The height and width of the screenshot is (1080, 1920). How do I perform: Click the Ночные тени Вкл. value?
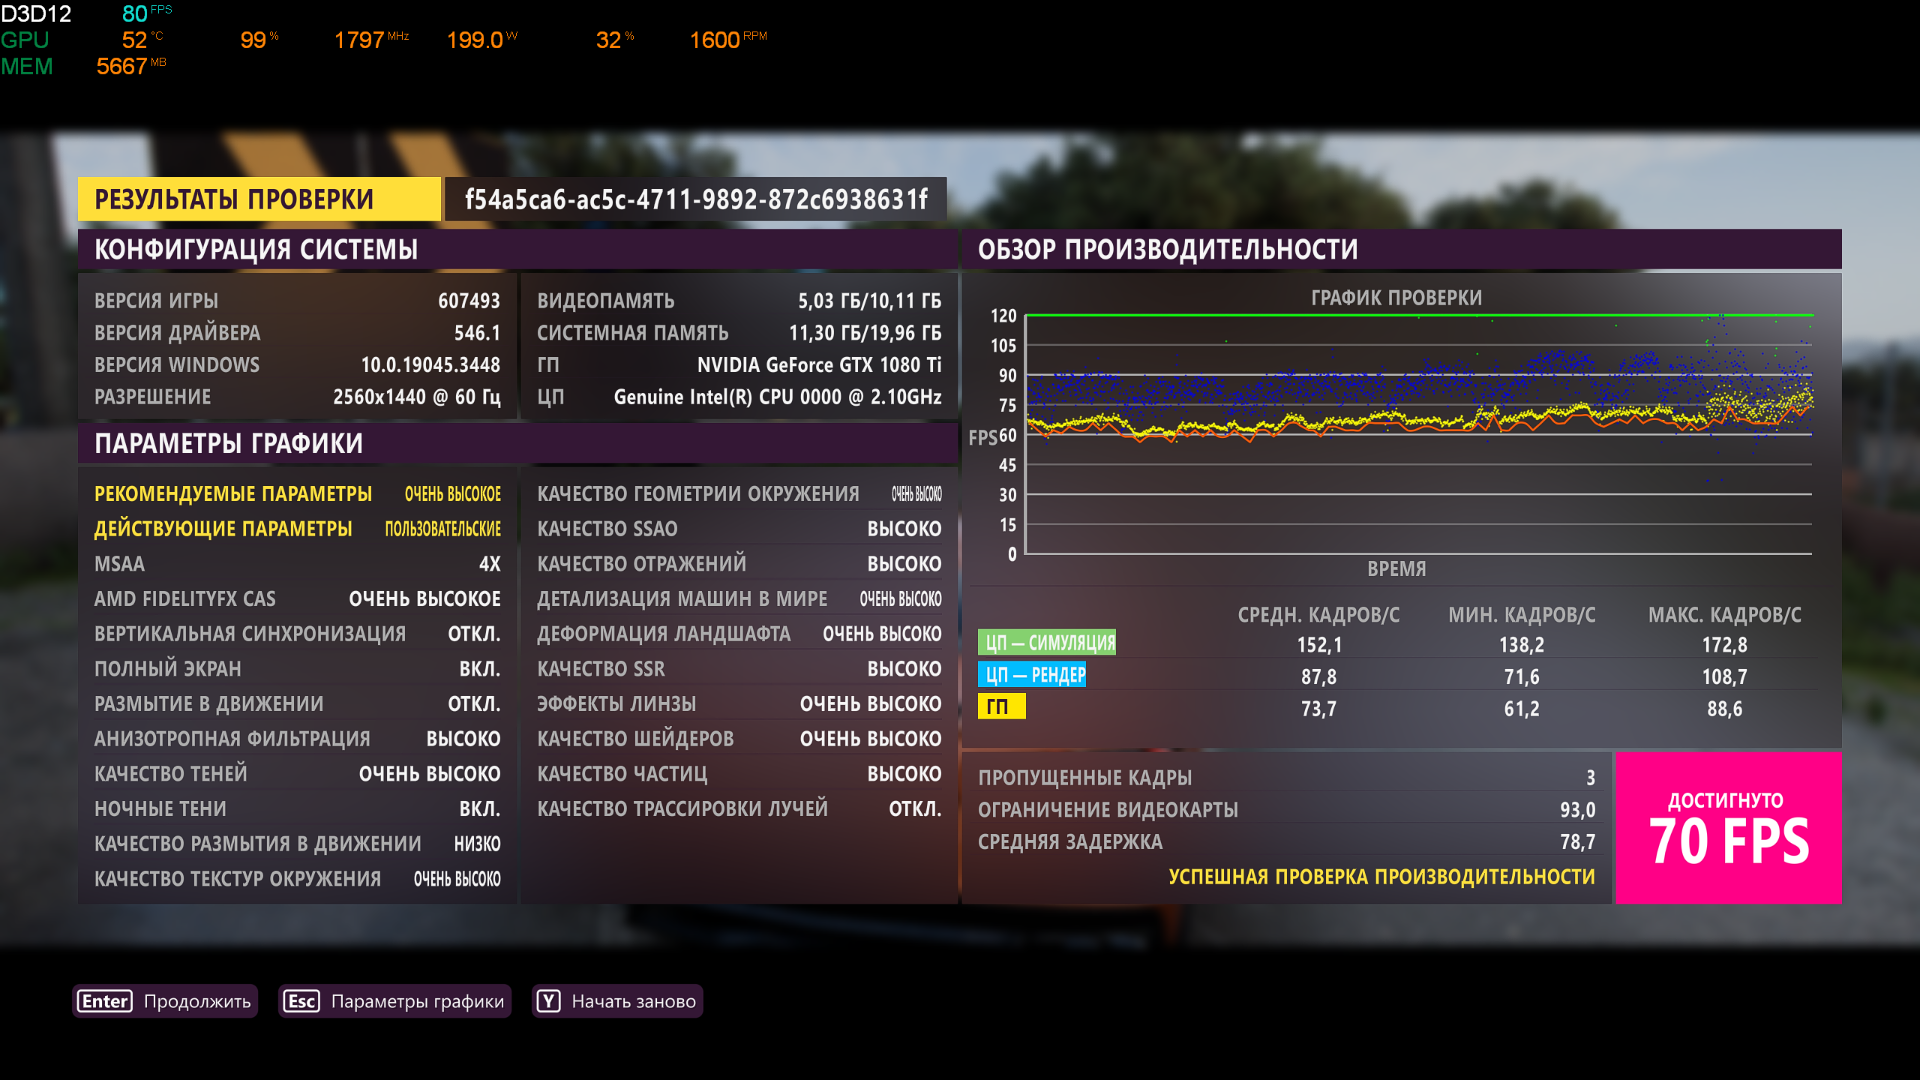coord(479,809)
